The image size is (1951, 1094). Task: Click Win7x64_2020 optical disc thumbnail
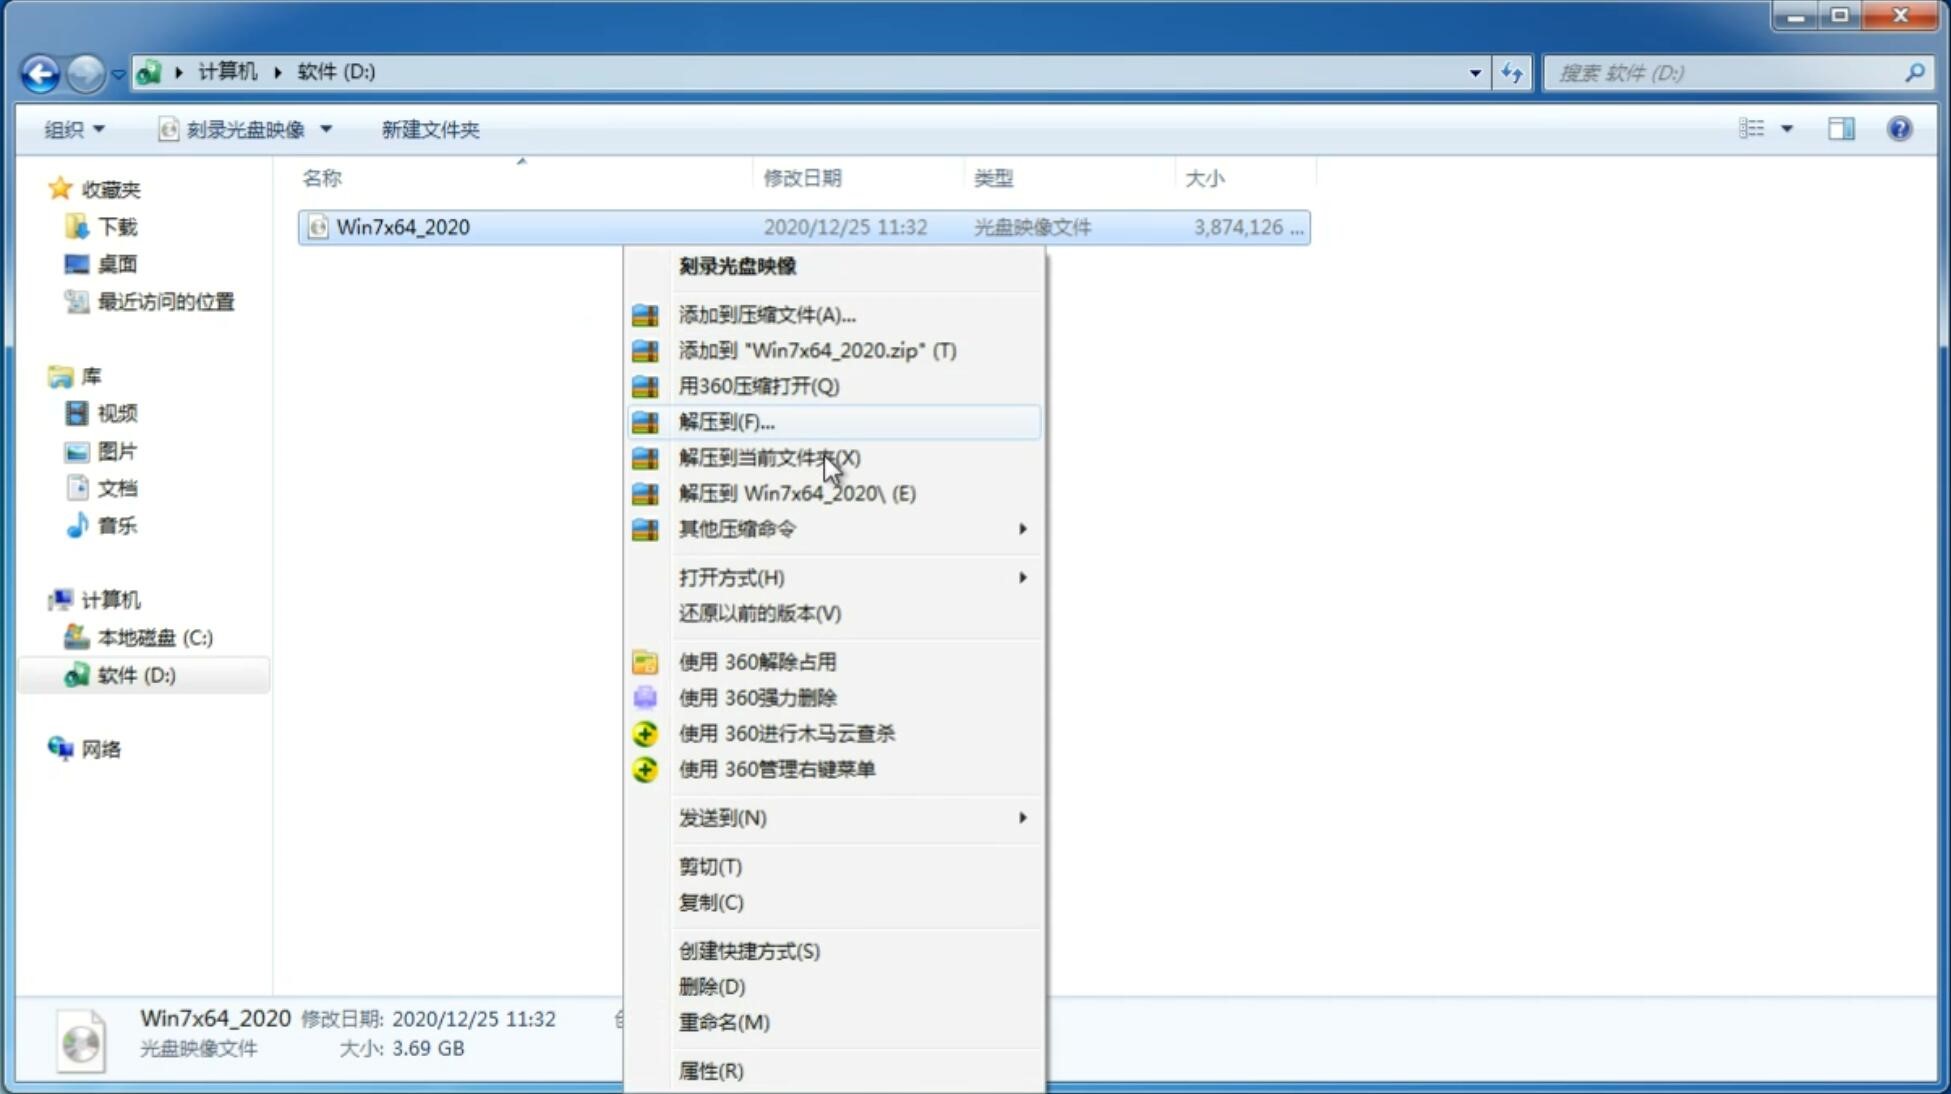83,1039
